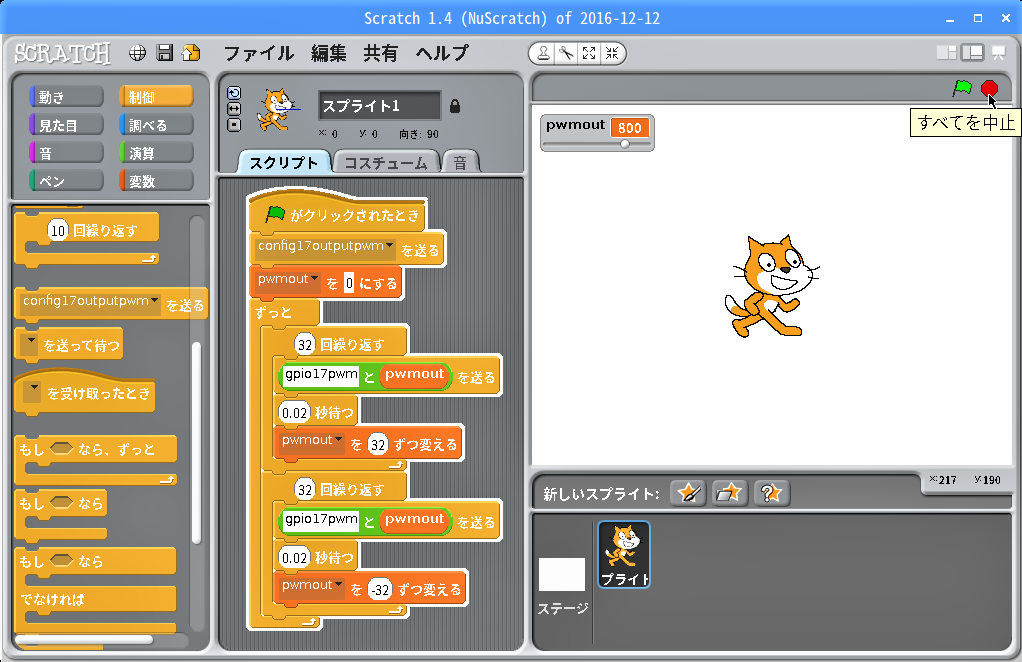Open the 音 block category
Screen dimensions: 1022x662
tap(66, 153)
